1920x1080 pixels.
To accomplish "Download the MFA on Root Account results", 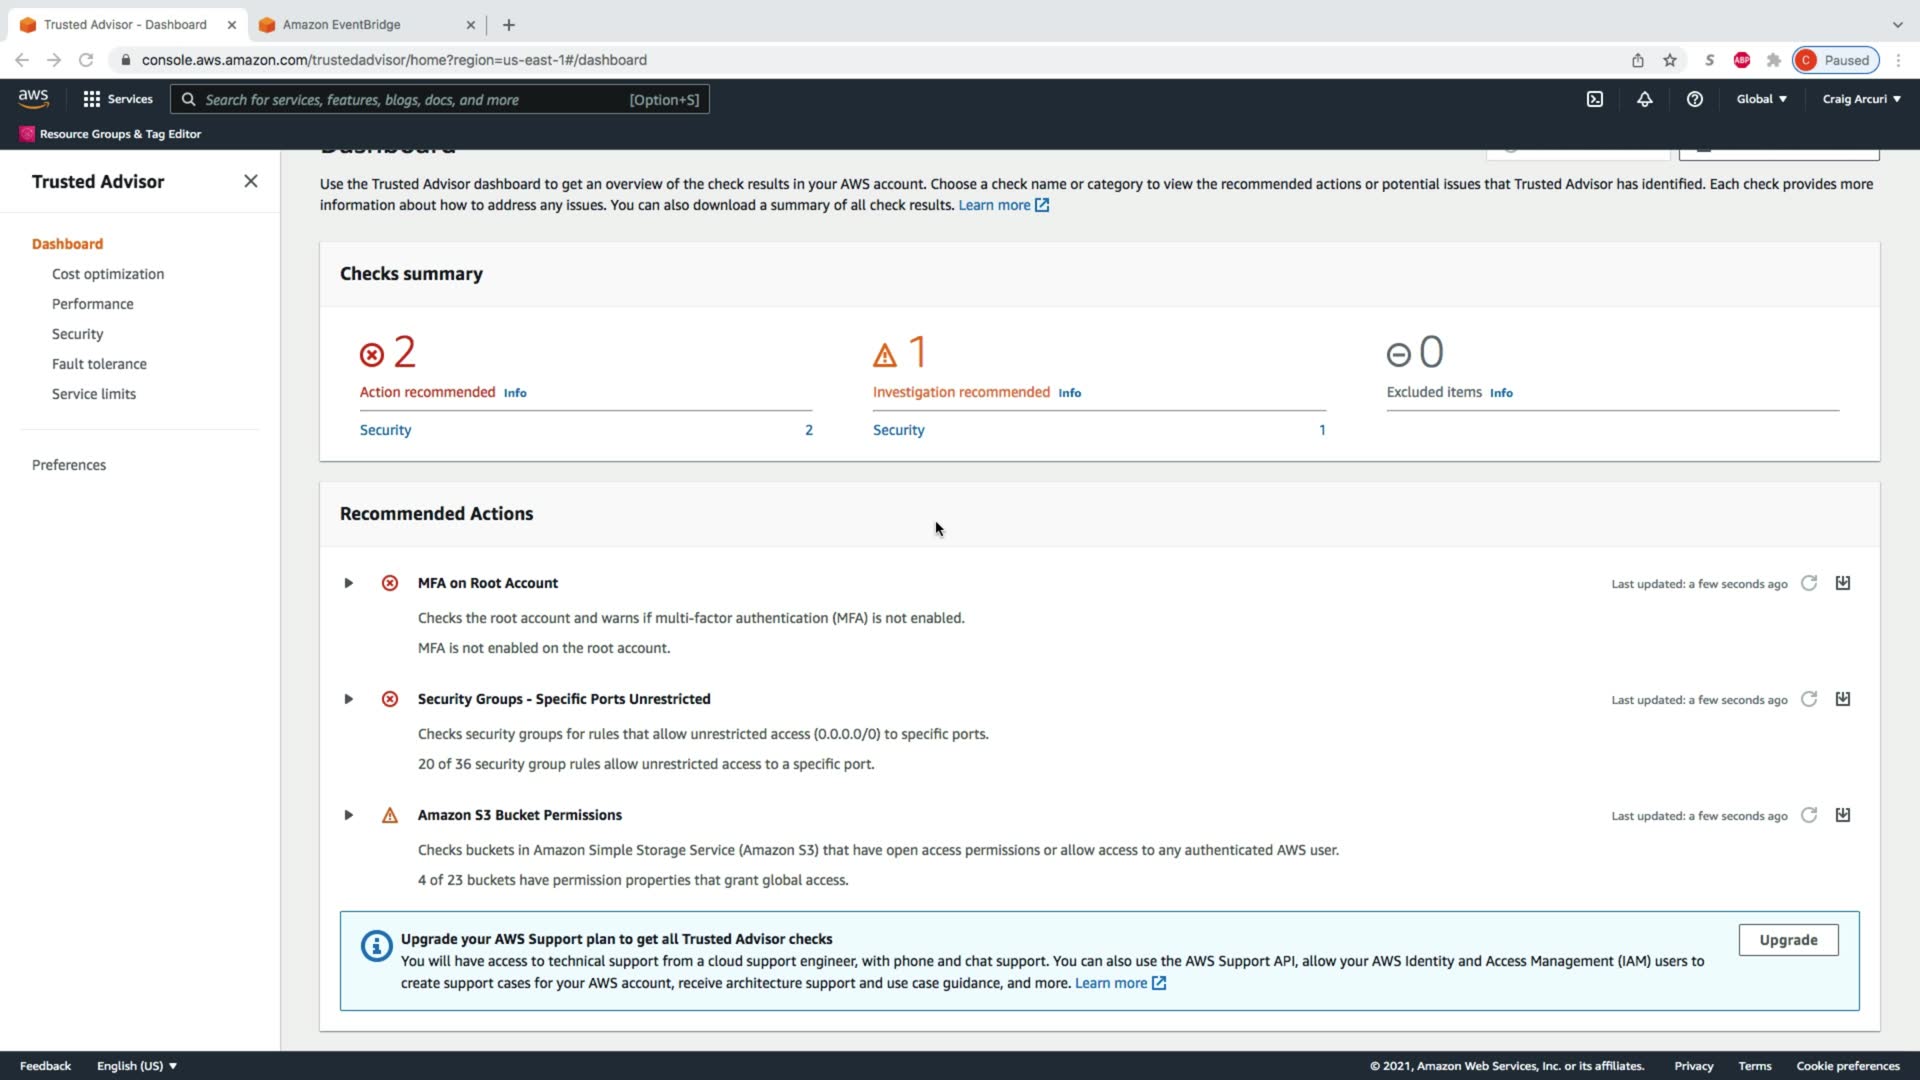I will 1843,583.
